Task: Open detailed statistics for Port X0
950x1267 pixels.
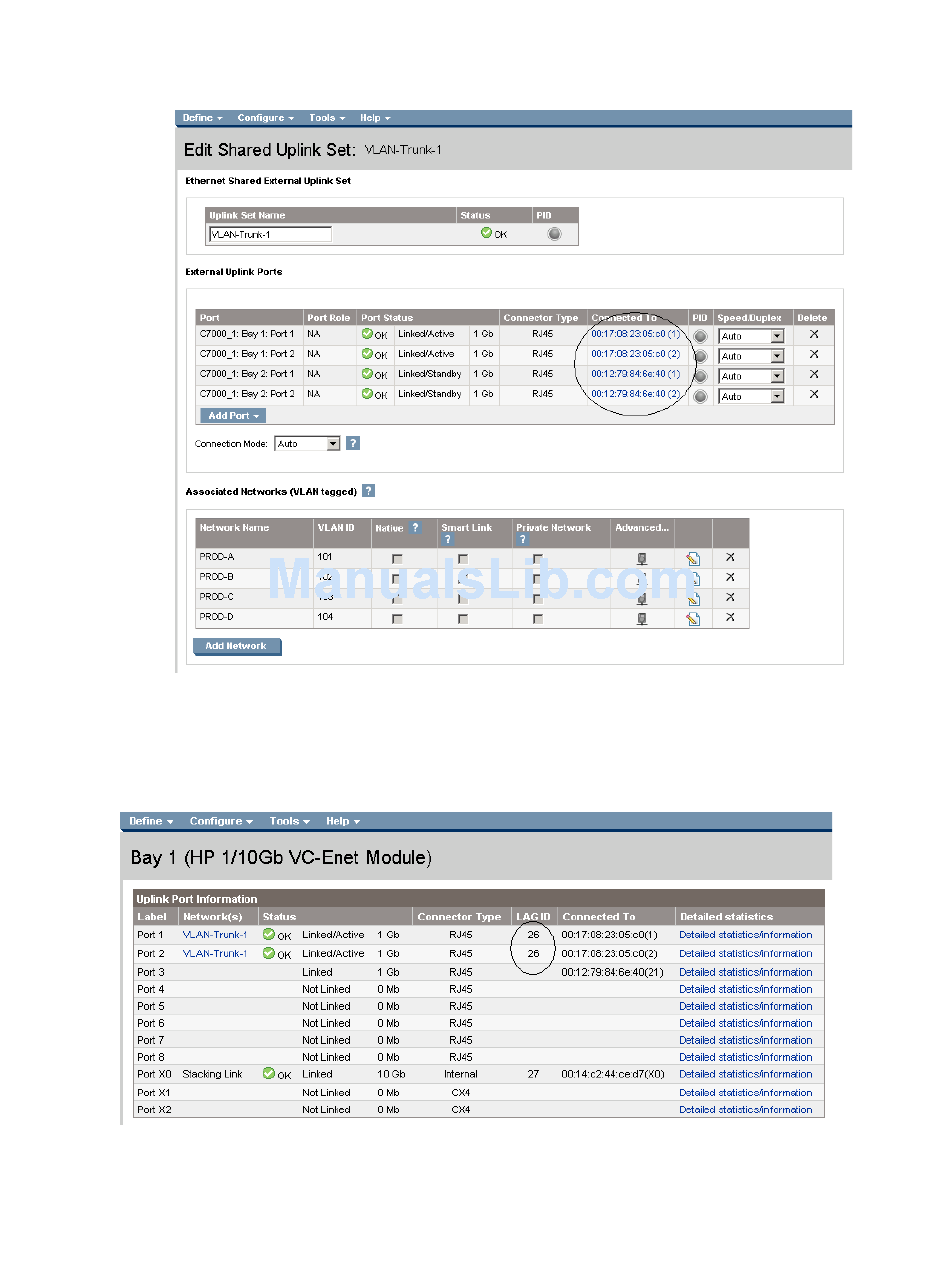Action: point(746,1074)
